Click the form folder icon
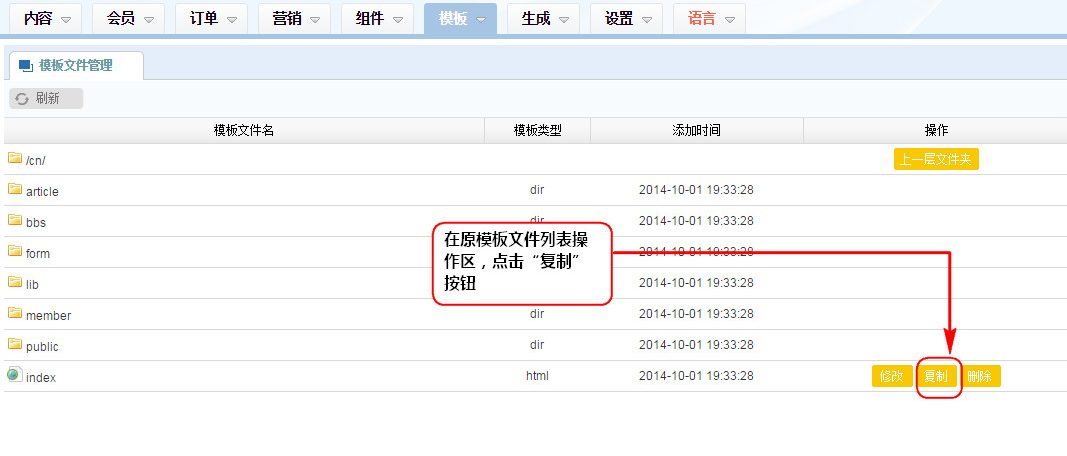The width and height of the screenshot is (1067, 456). [15, 251]
